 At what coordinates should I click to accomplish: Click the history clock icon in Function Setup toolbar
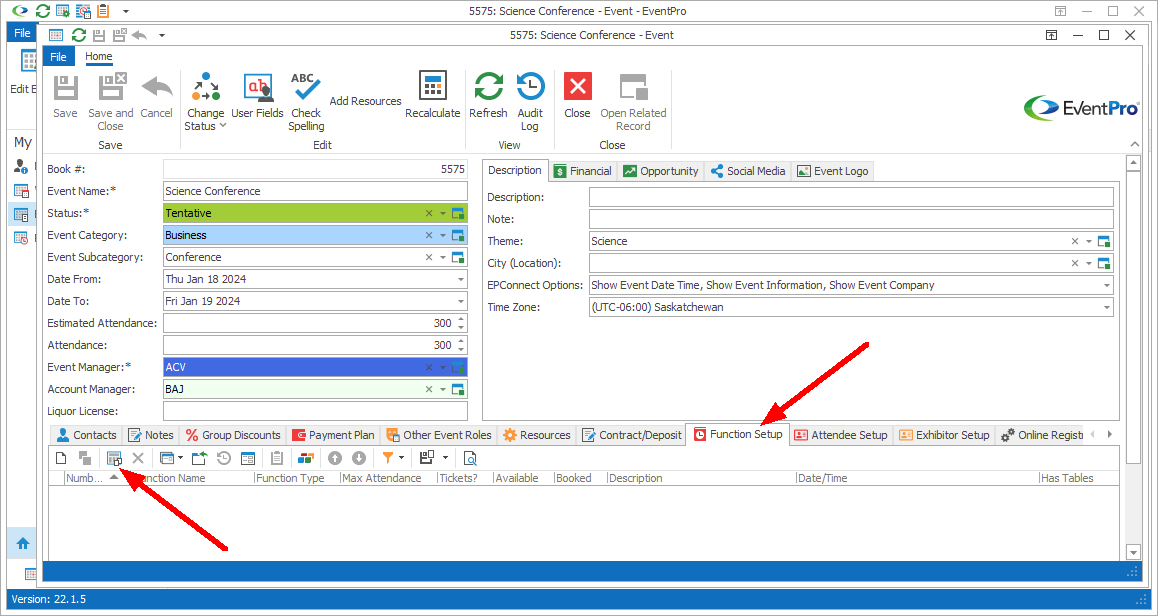[224, 459]
